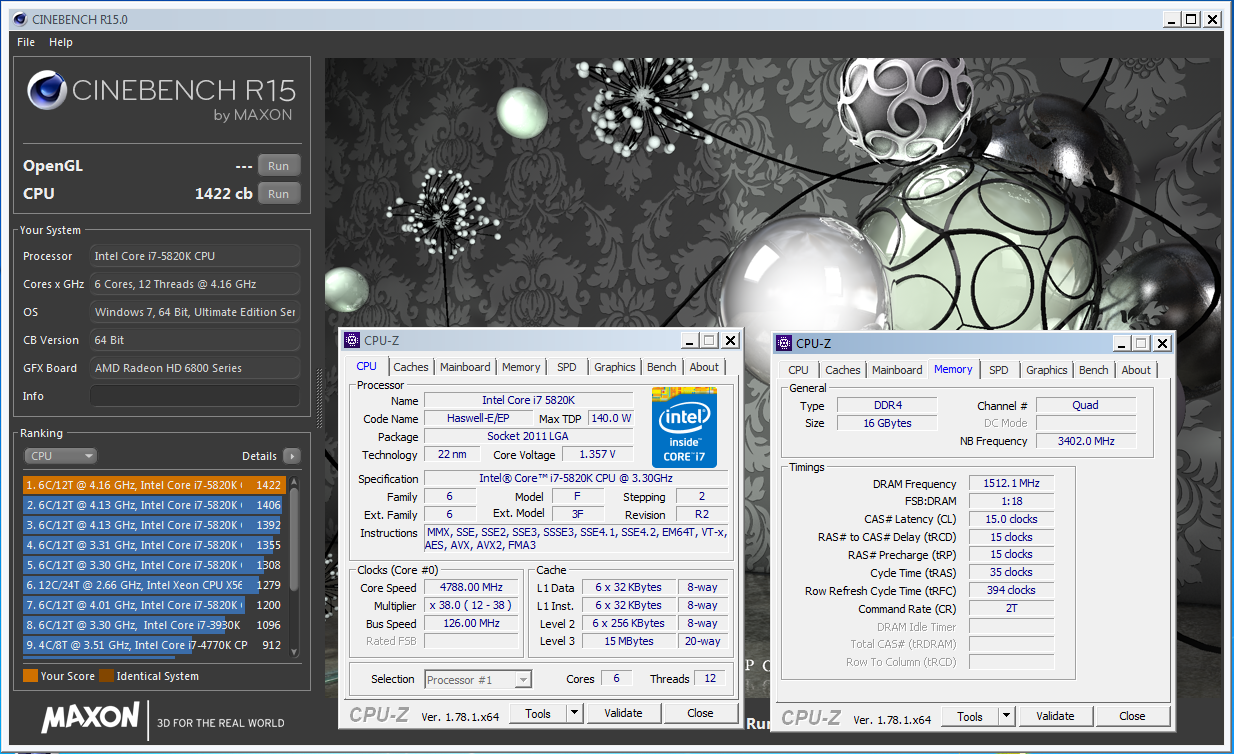Click Validate in Memory CPU-Z window
This screenshot has width=1234, height=754.
(1055, 716)
